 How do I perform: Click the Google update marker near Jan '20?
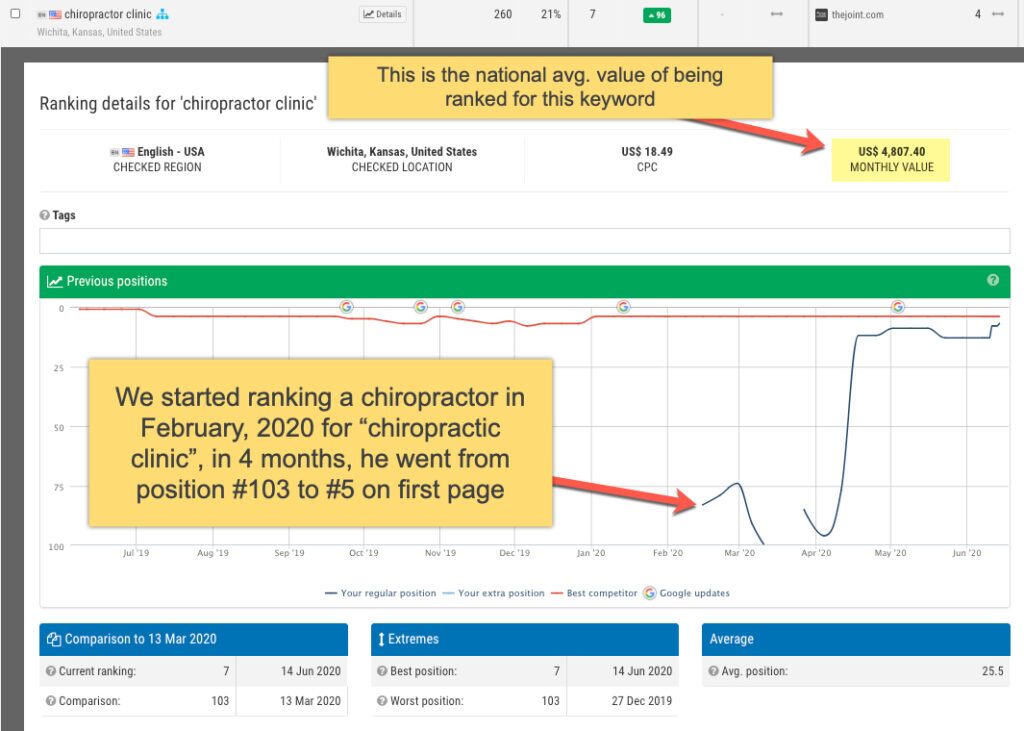pyautogui.click(x=623, y=307)
